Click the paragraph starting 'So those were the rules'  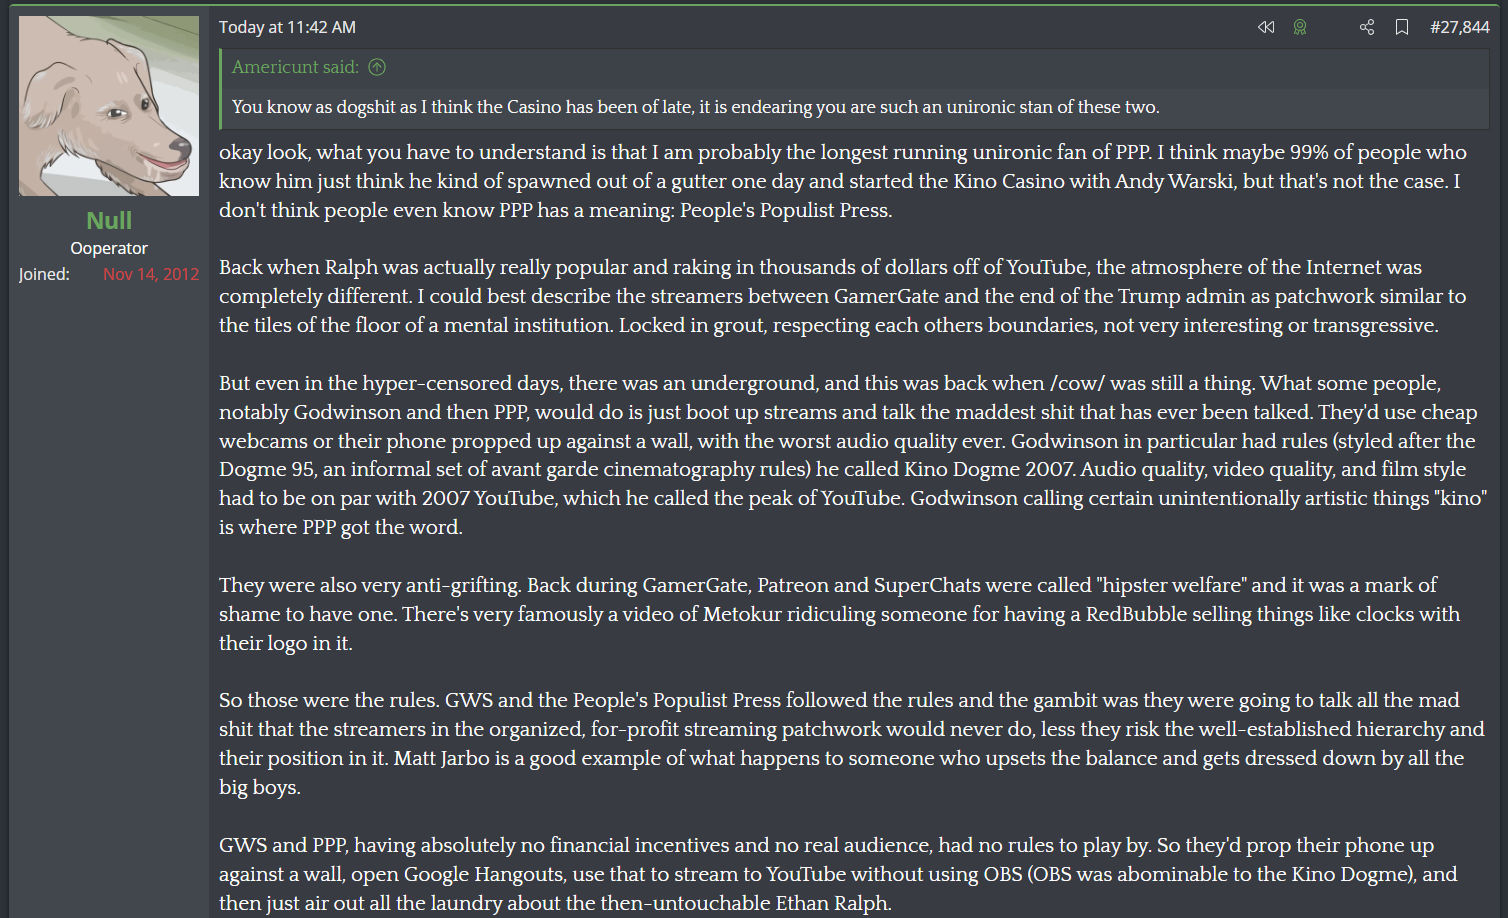pyautogui.click(x=852, y=743)
